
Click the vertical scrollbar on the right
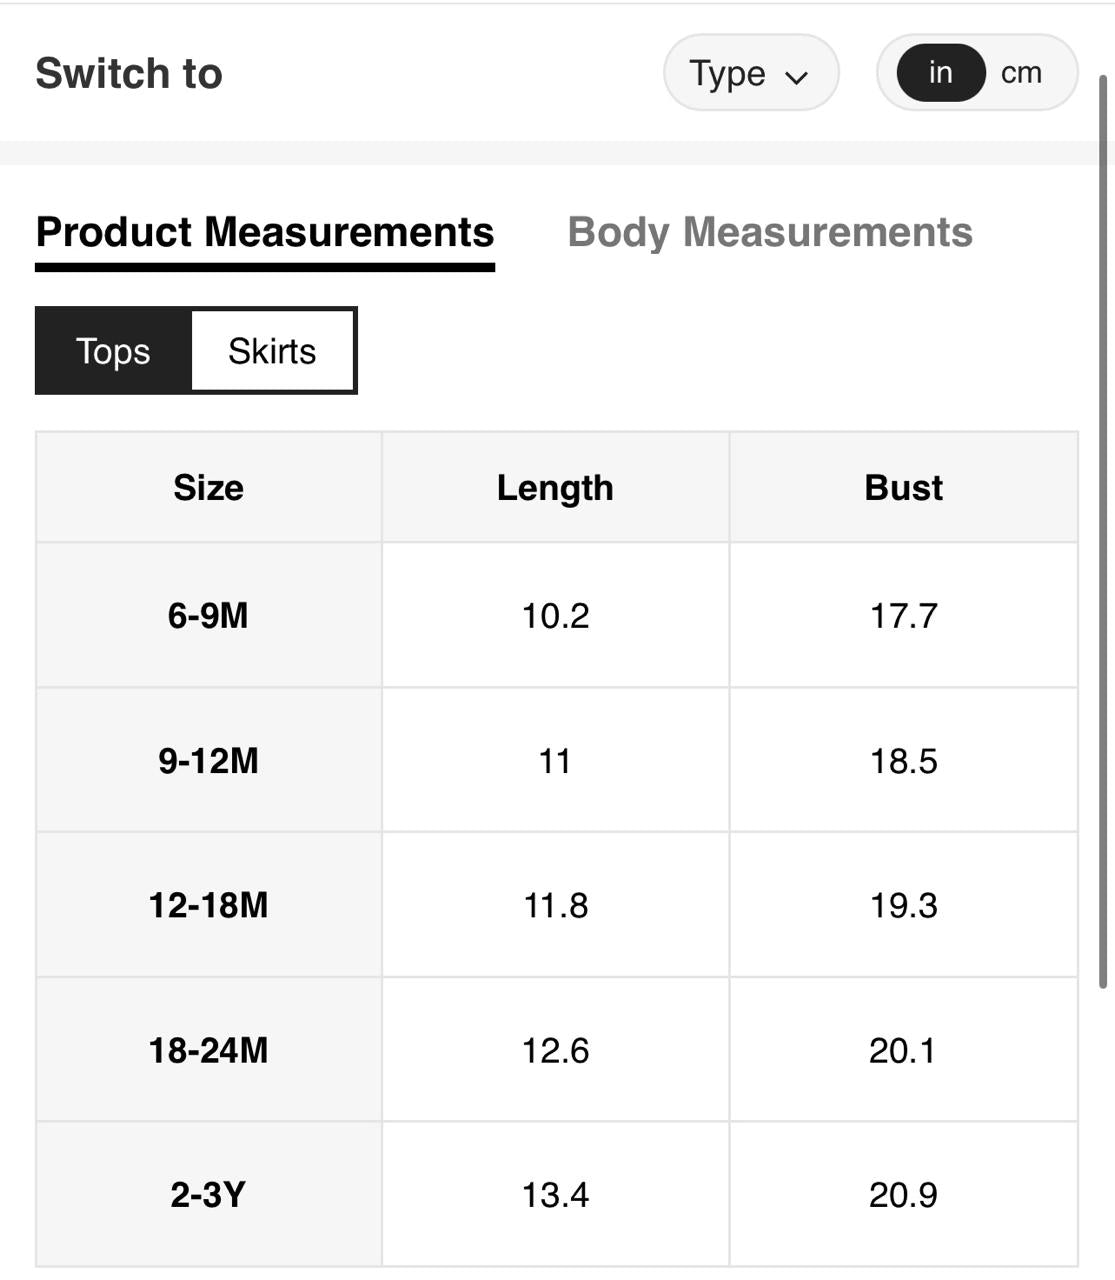[x=1103, y=530]
